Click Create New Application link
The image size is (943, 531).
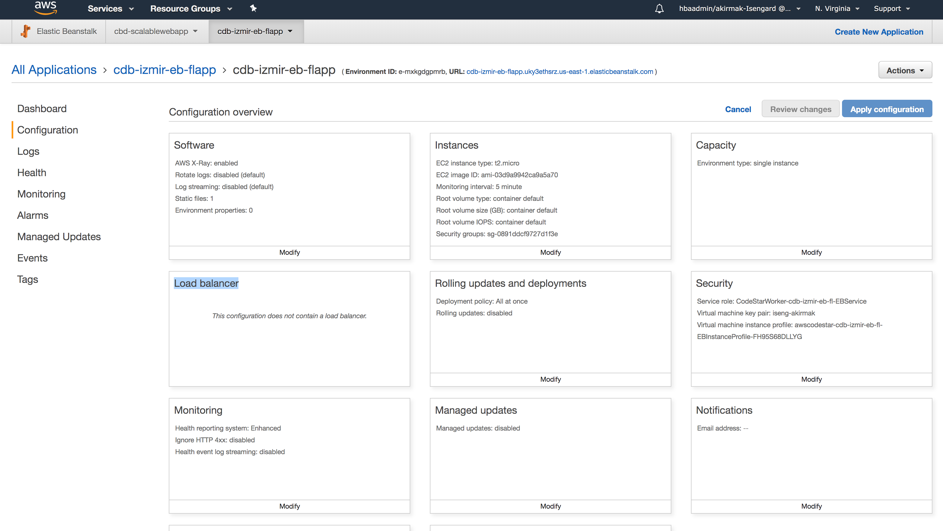pyautogui.click(x=879, y=32)
